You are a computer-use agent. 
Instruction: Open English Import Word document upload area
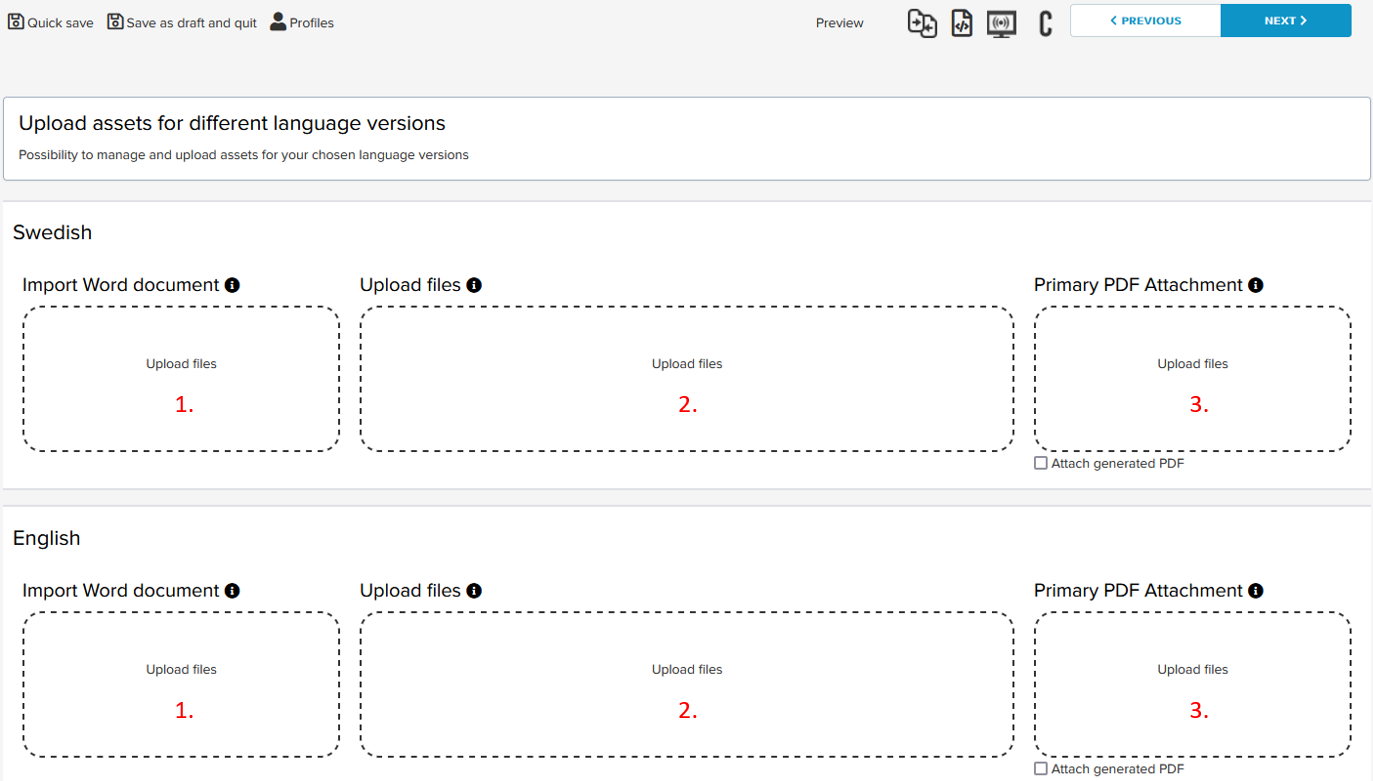point(181,685)
